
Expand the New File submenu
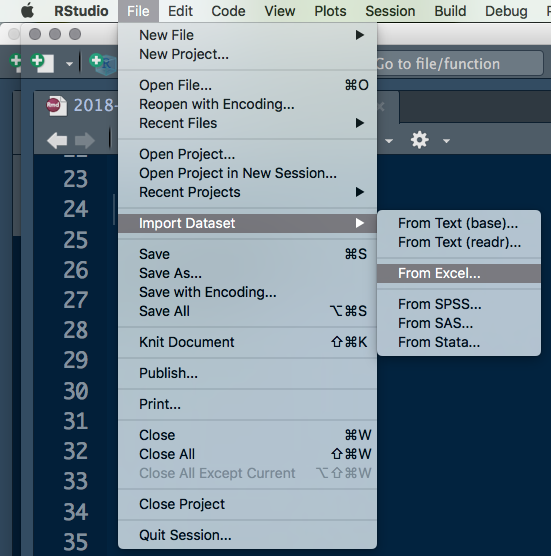pyautogui.click(x=247, y=35)
